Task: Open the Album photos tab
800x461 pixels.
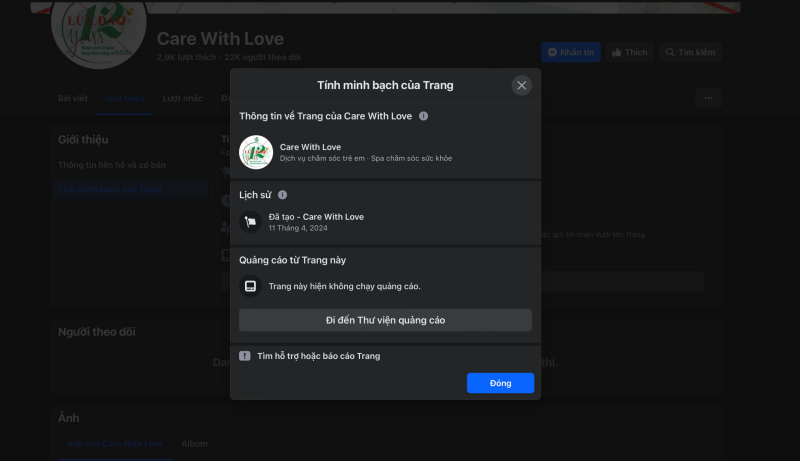Action: [194, 444]
